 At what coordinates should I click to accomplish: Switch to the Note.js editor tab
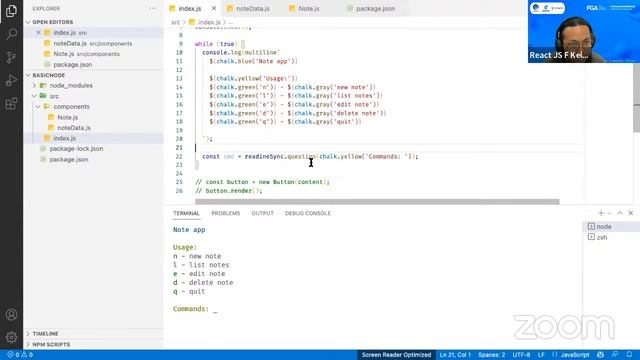tap(304, 9)
